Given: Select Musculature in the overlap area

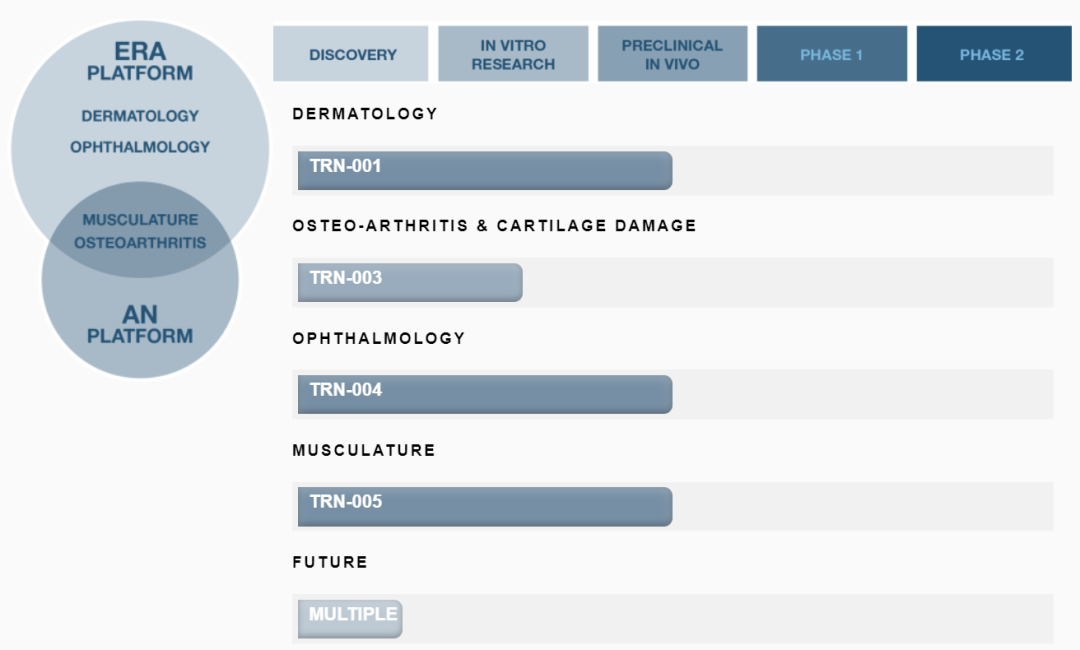Looking at the screenshot, I should point(140,220).
